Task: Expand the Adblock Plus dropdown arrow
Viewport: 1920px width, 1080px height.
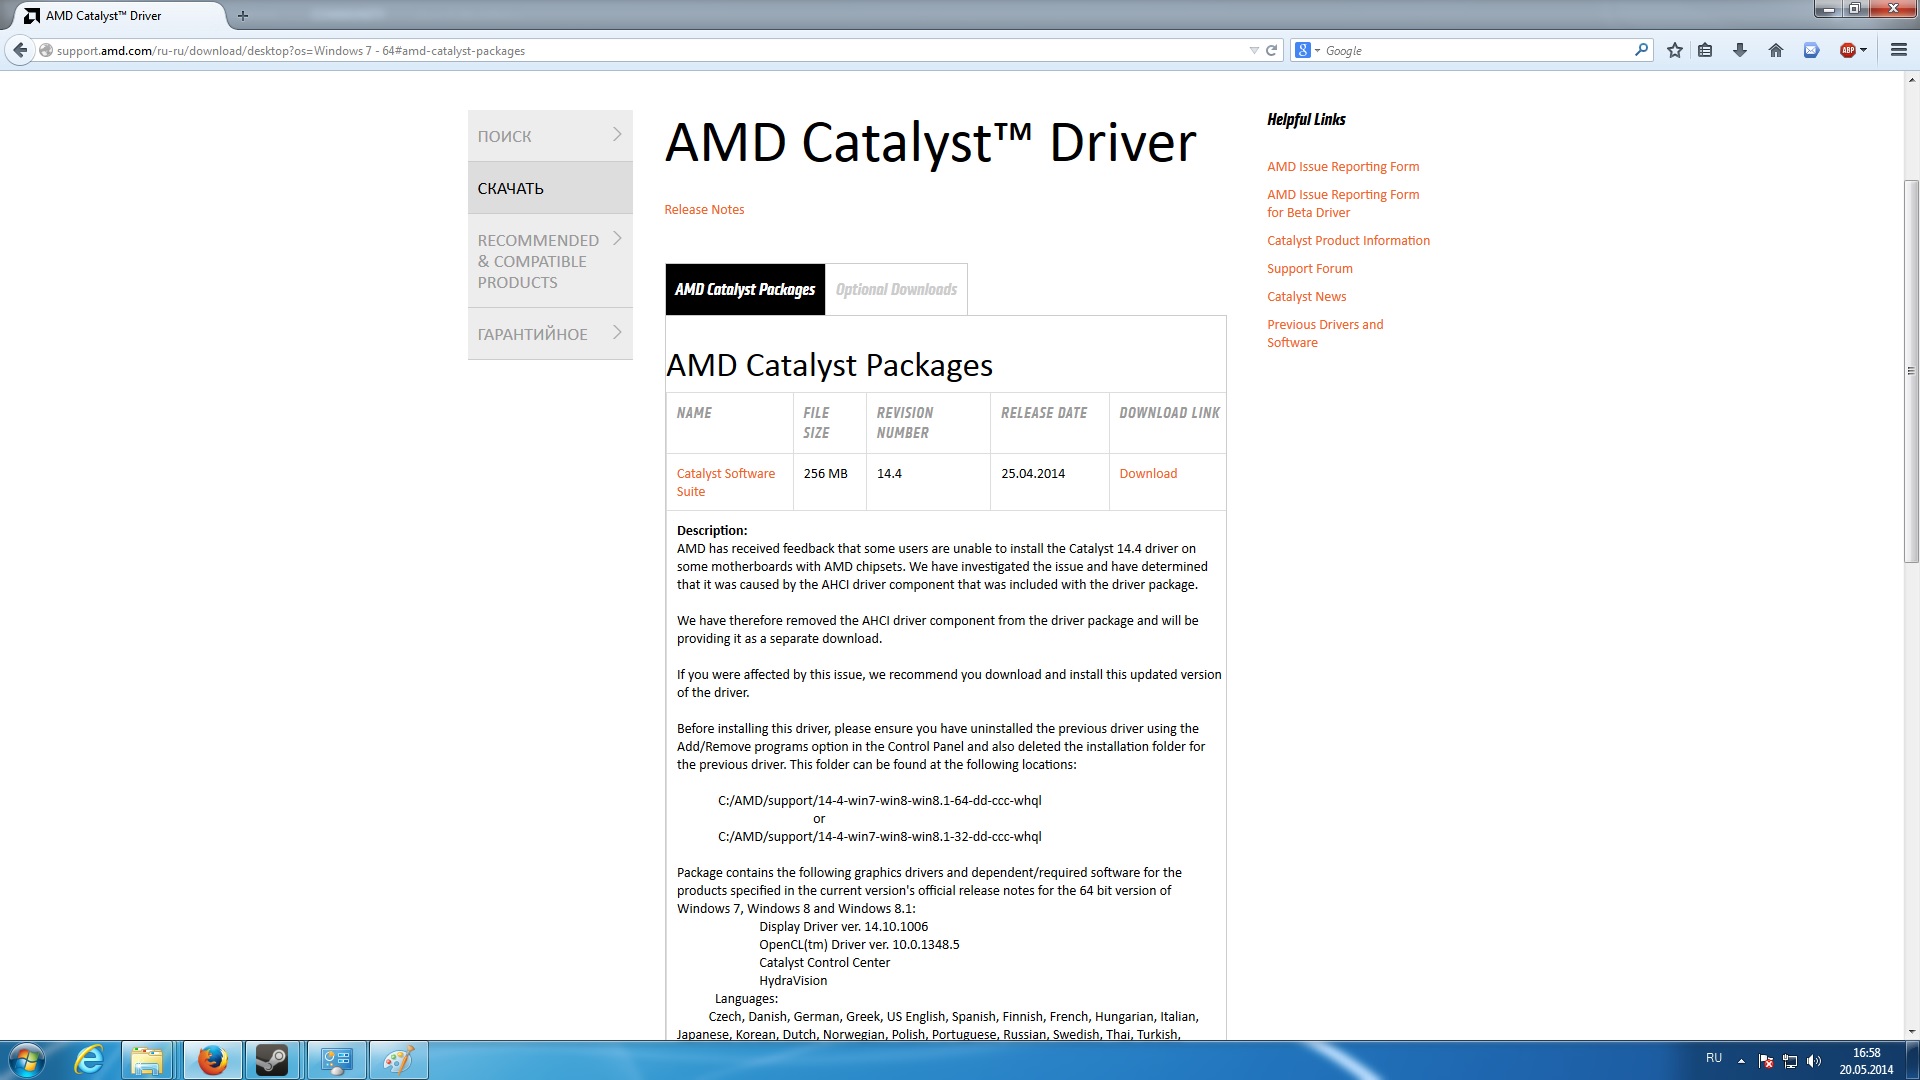Action: pyautogui.click(x=1864, y=50)
